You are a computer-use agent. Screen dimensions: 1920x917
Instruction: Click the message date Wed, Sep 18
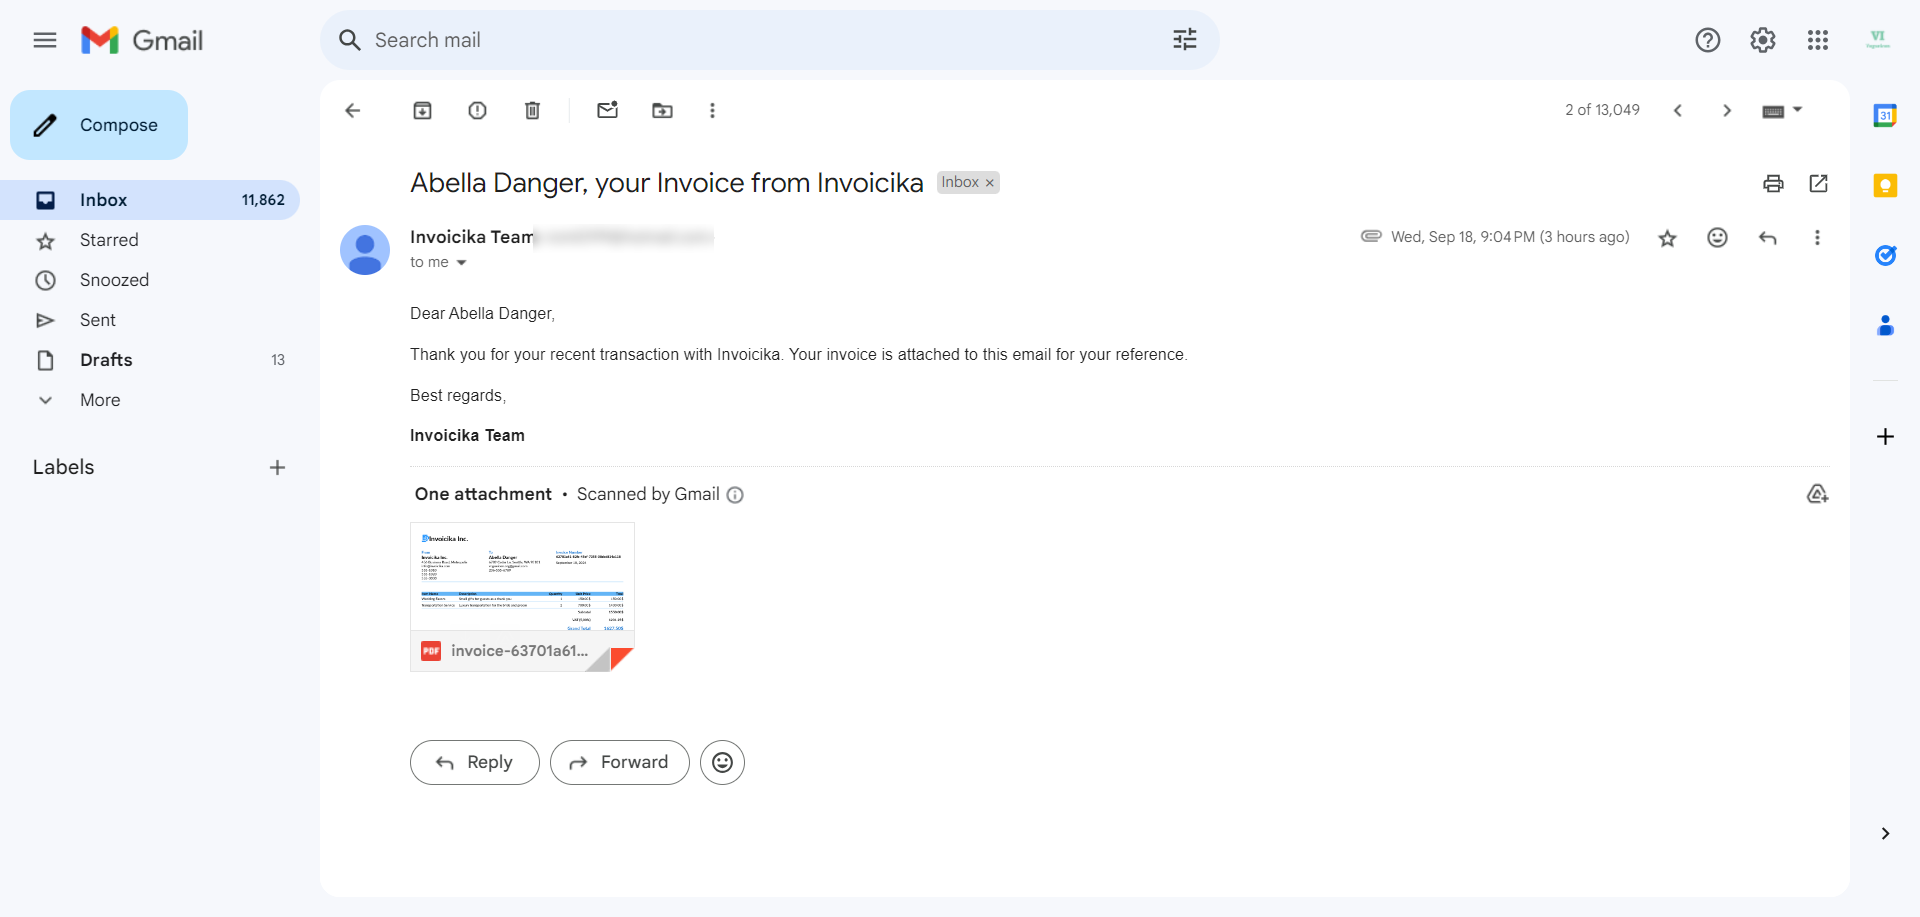pyautogui.click(x=1510, y=237)
